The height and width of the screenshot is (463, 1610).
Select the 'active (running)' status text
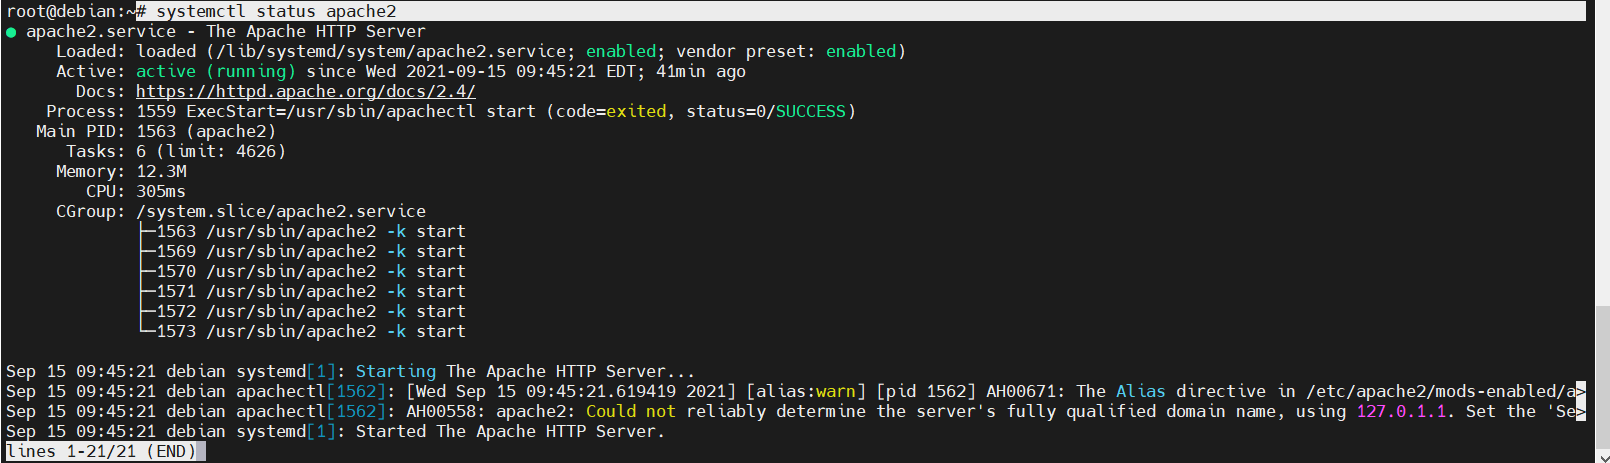point(216,72)
